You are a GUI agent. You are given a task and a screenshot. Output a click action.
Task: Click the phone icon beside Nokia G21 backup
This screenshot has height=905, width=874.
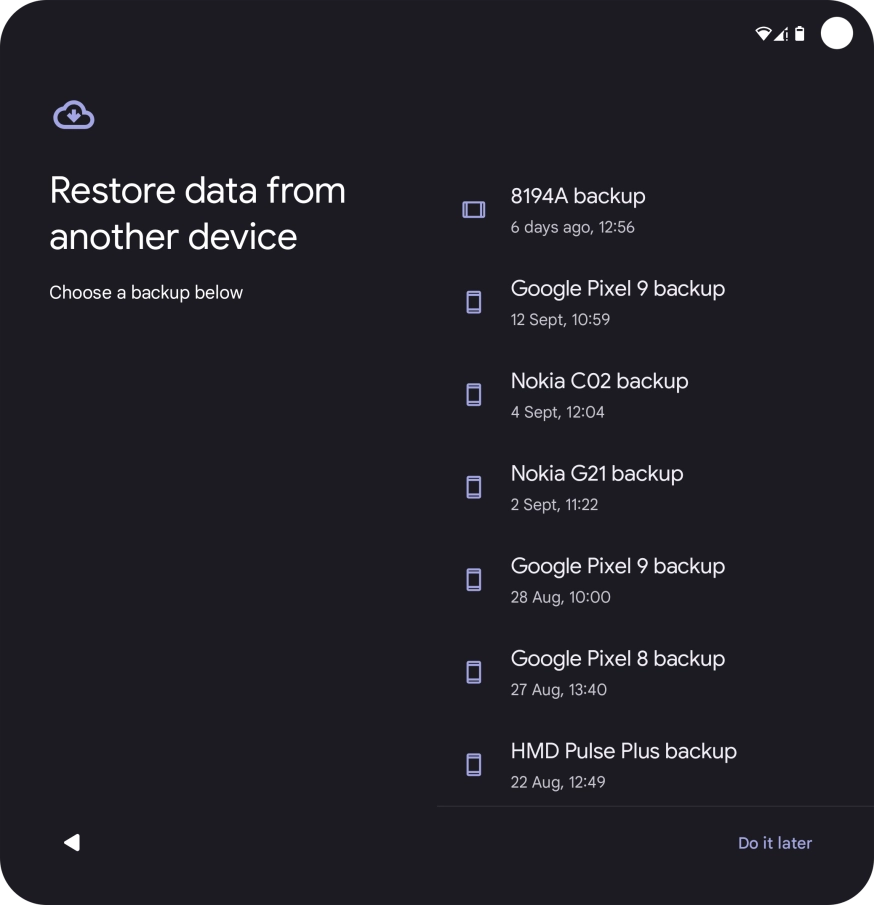473,487
